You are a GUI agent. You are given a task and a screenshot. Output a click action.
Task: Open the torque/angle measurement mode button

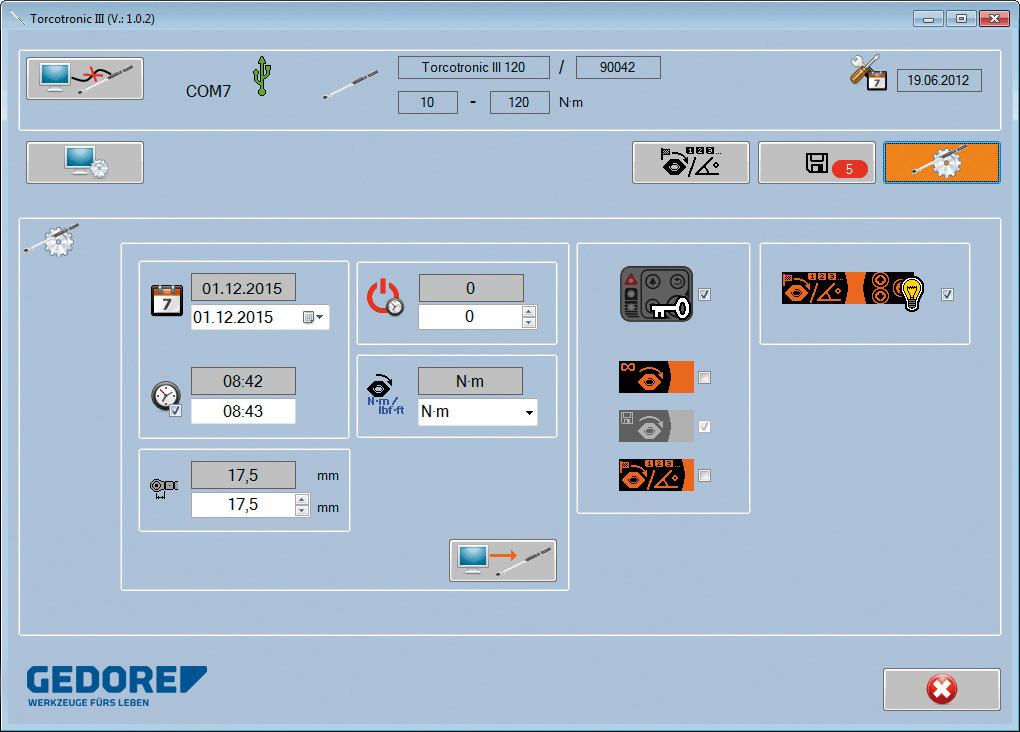(x=690, y=163)
